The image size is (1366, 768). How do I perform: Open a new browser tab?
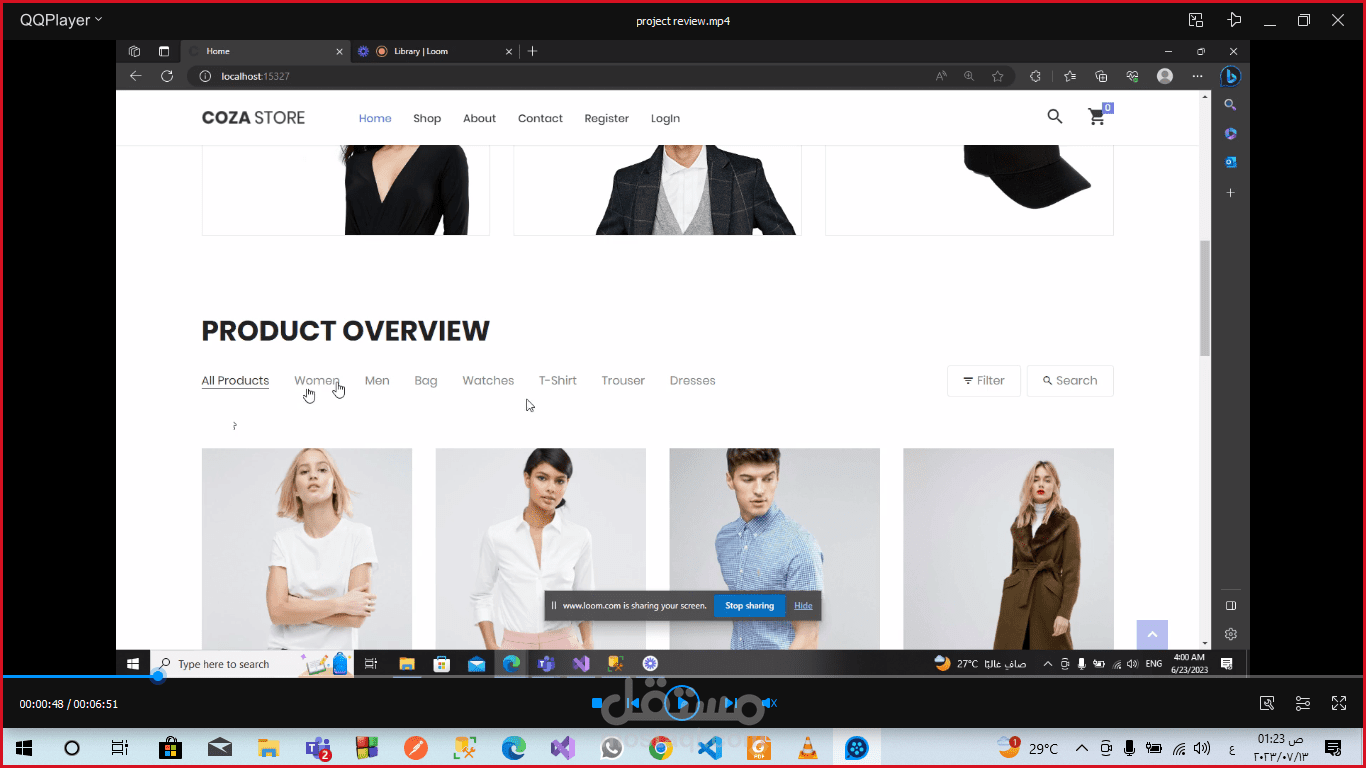coord(533,51)
